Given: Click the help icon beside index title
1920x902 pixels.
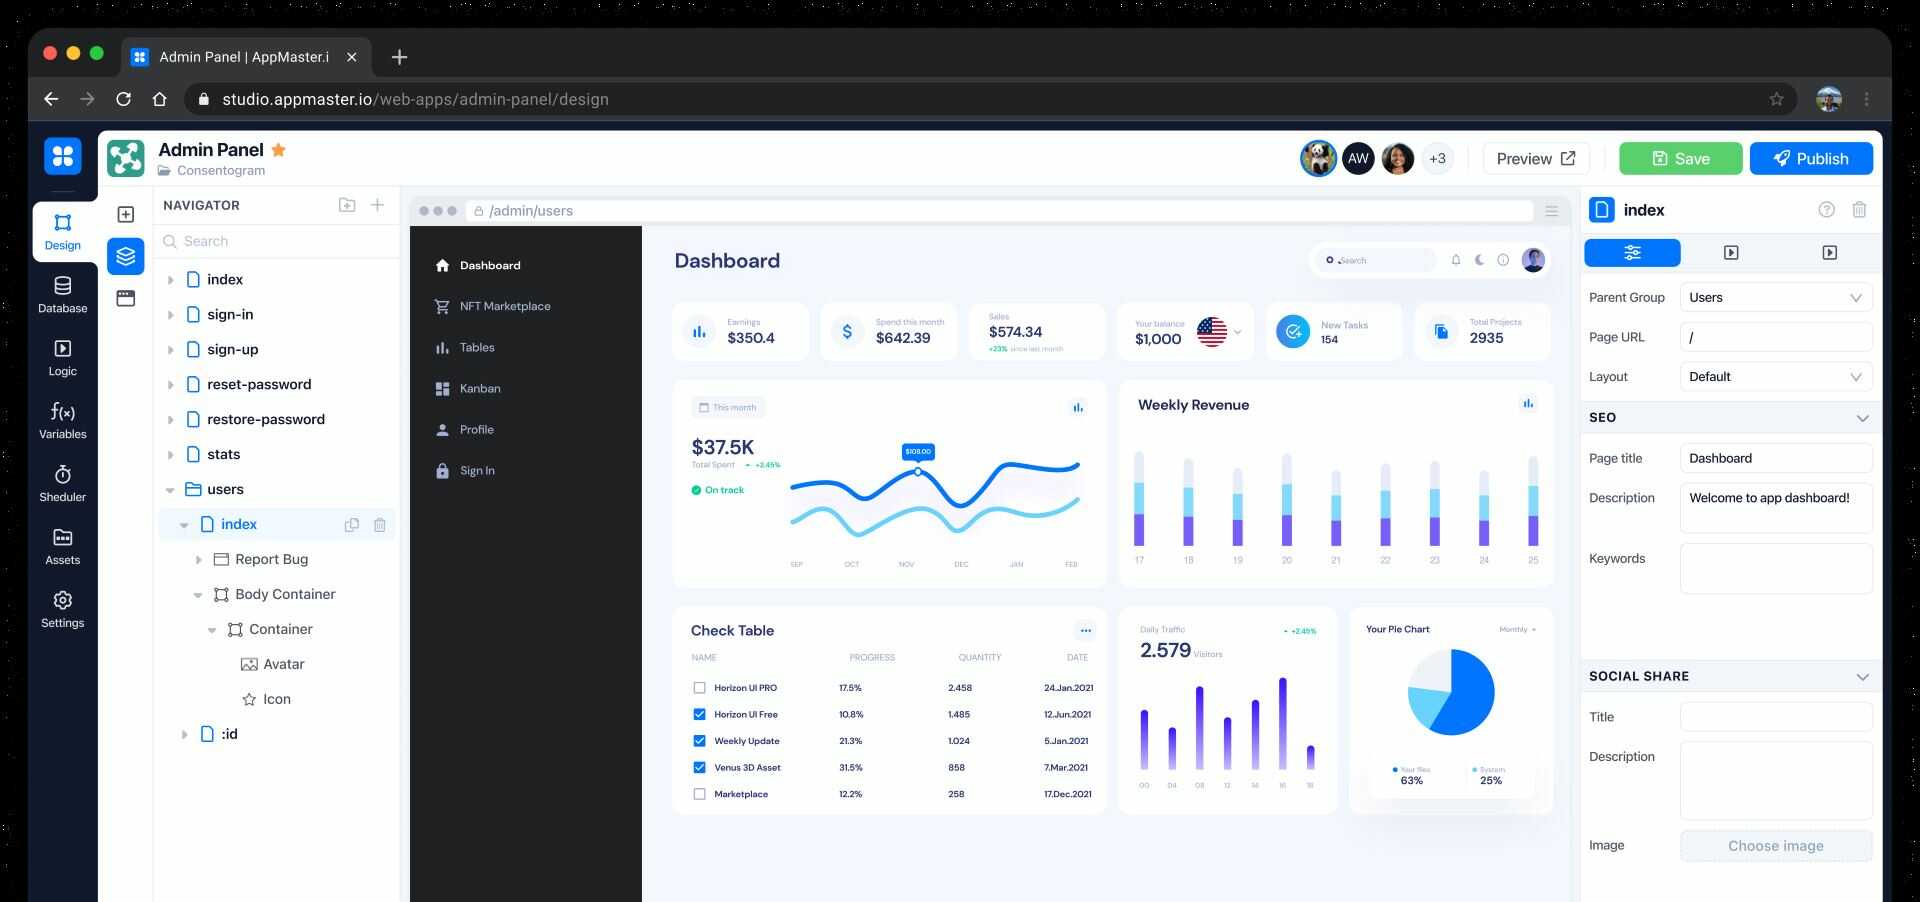Looking at the screenshot, I should tap(1826, 210).
